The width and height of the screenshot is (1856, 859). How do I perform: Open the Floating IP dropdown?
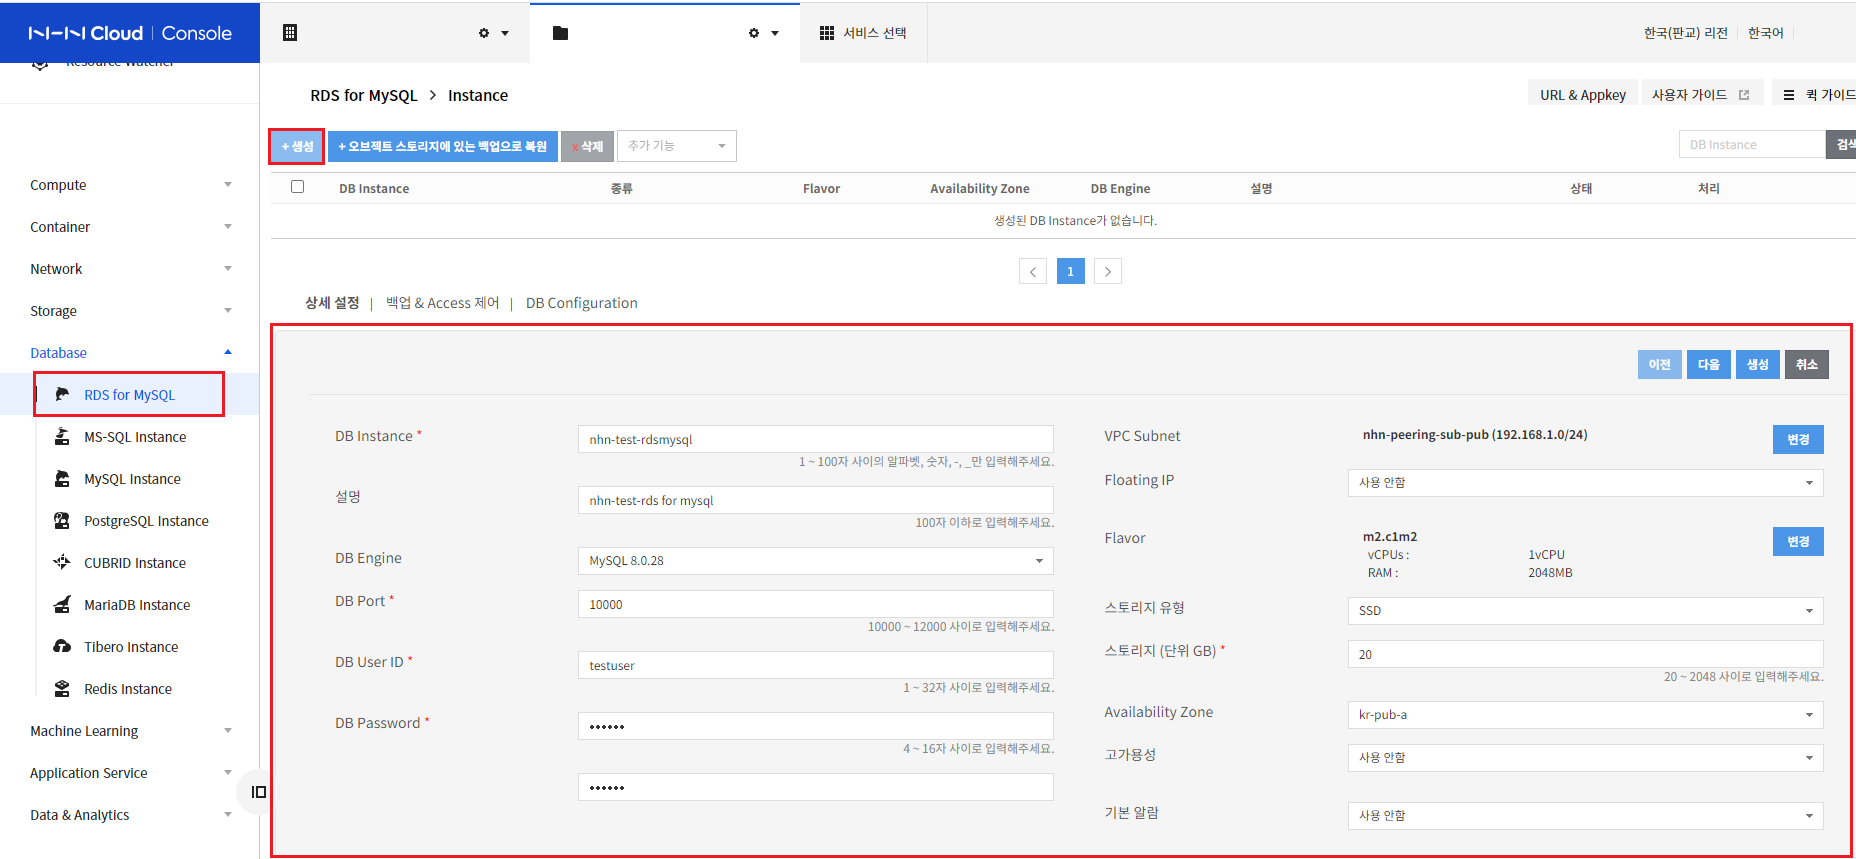pos(1585,483)
